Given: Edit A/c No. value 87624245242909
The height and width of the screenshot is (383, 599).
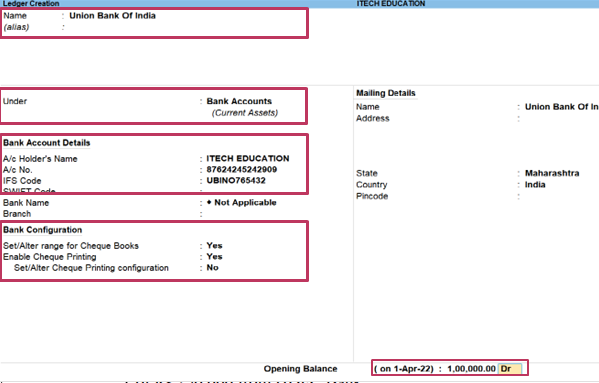Looking at the screenshot, I should click(x=241, y=170).
